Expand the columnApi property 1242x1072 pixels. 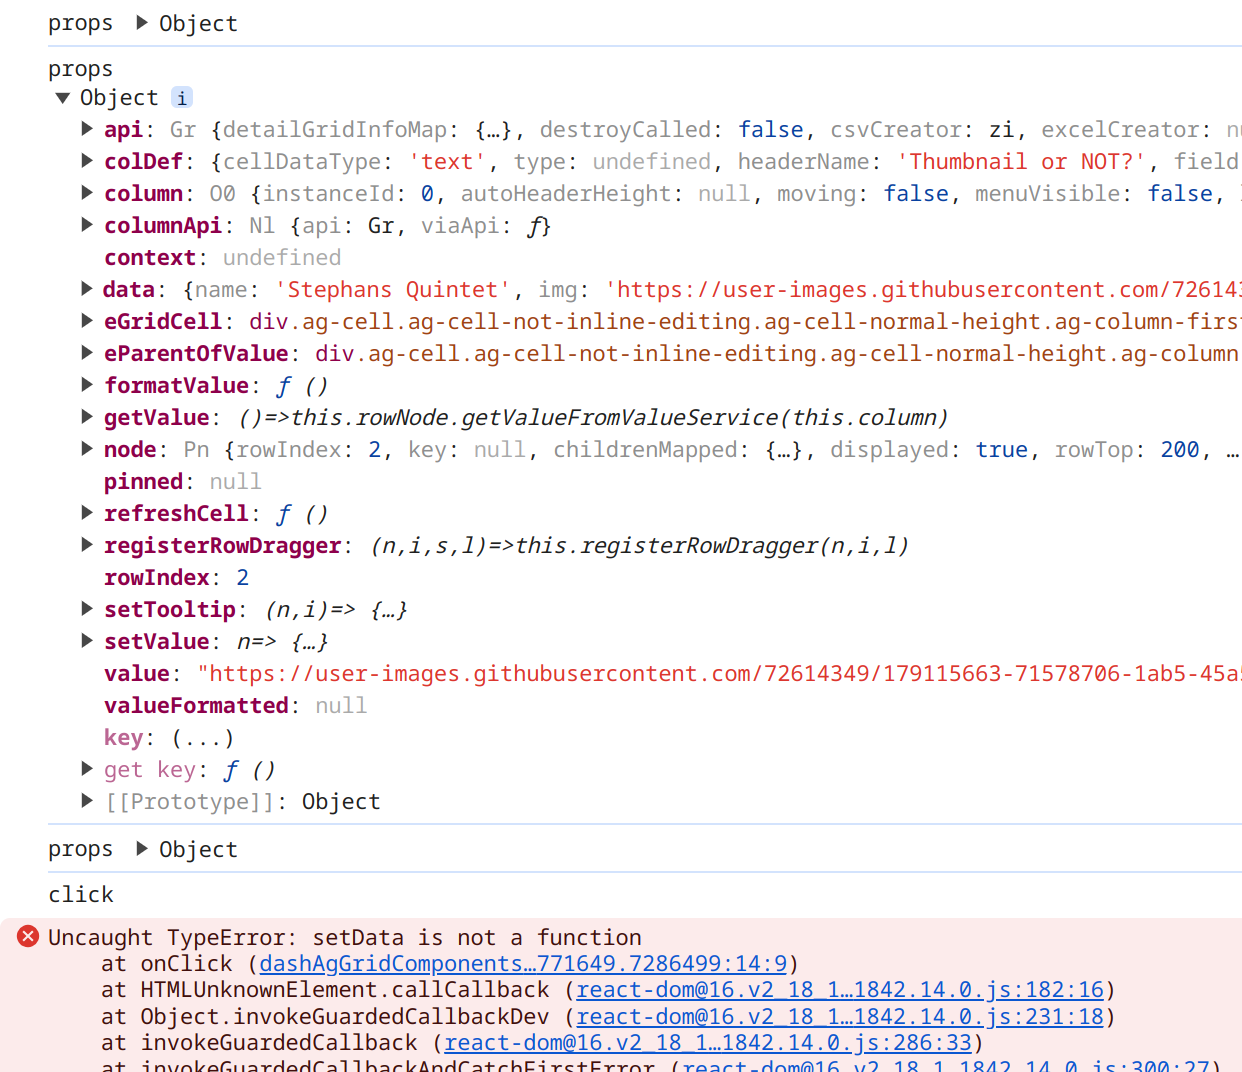[87, 225]
